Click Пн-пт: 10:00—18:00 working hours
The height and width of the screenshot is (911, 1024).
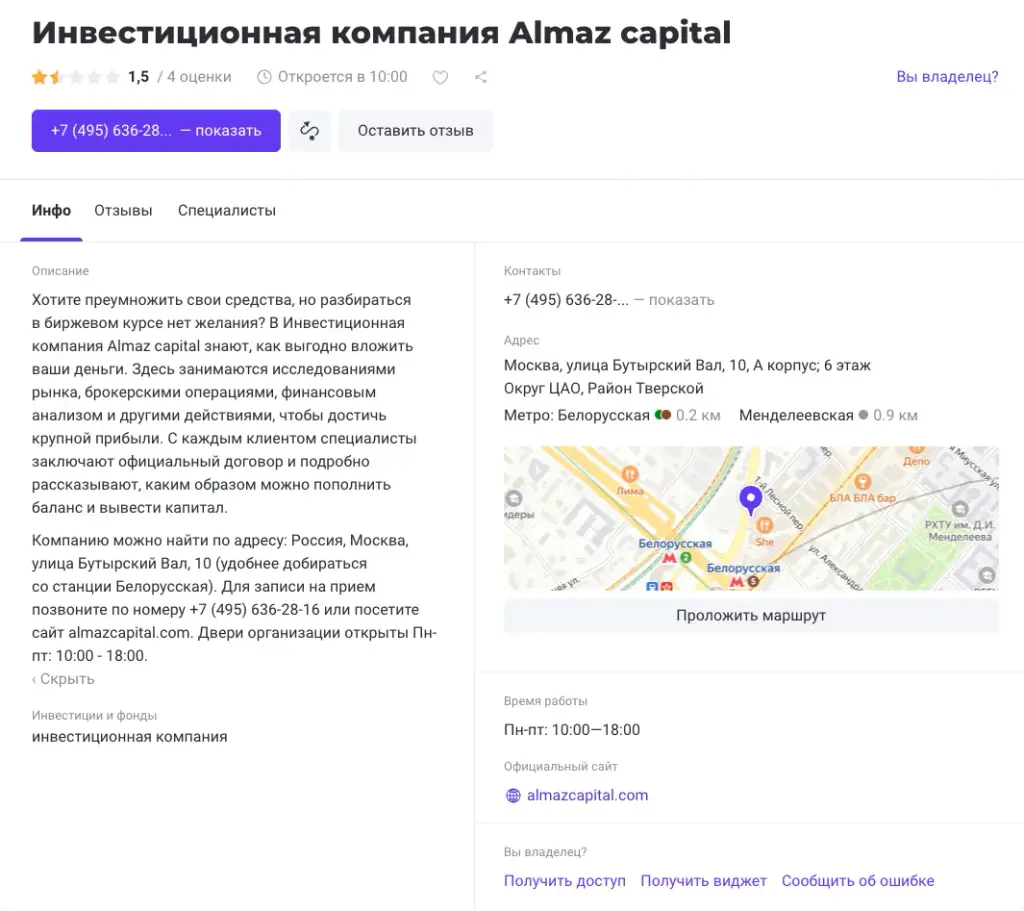[571, 729]
